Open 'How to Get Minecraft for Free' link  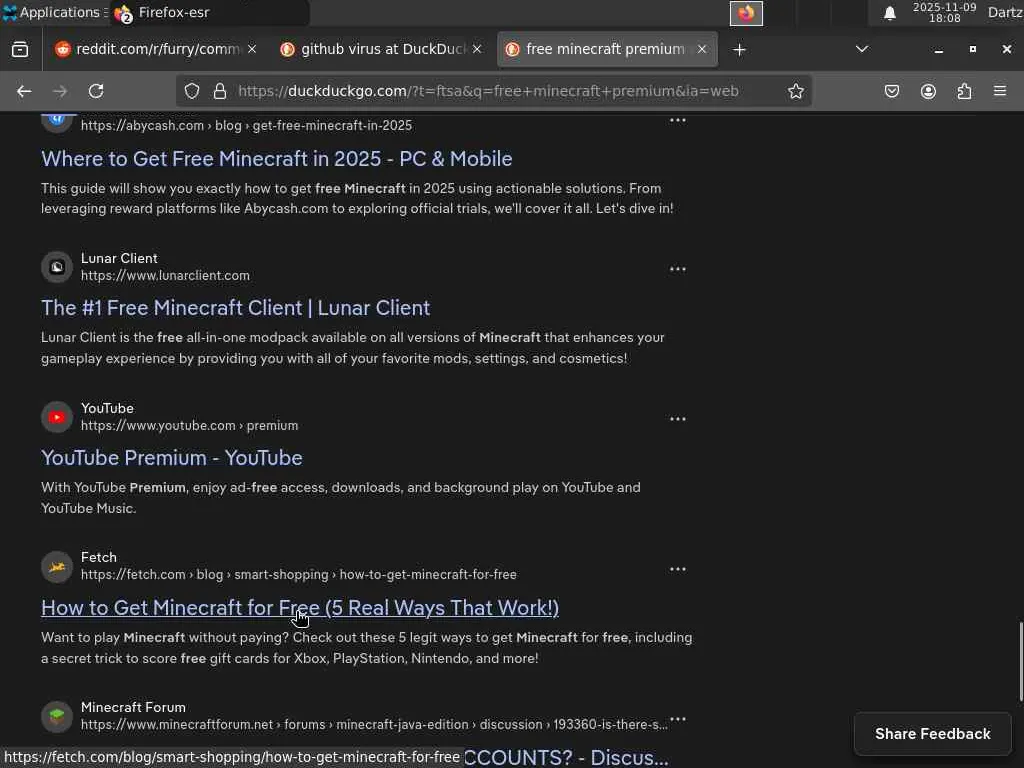(x=300, y=608)
